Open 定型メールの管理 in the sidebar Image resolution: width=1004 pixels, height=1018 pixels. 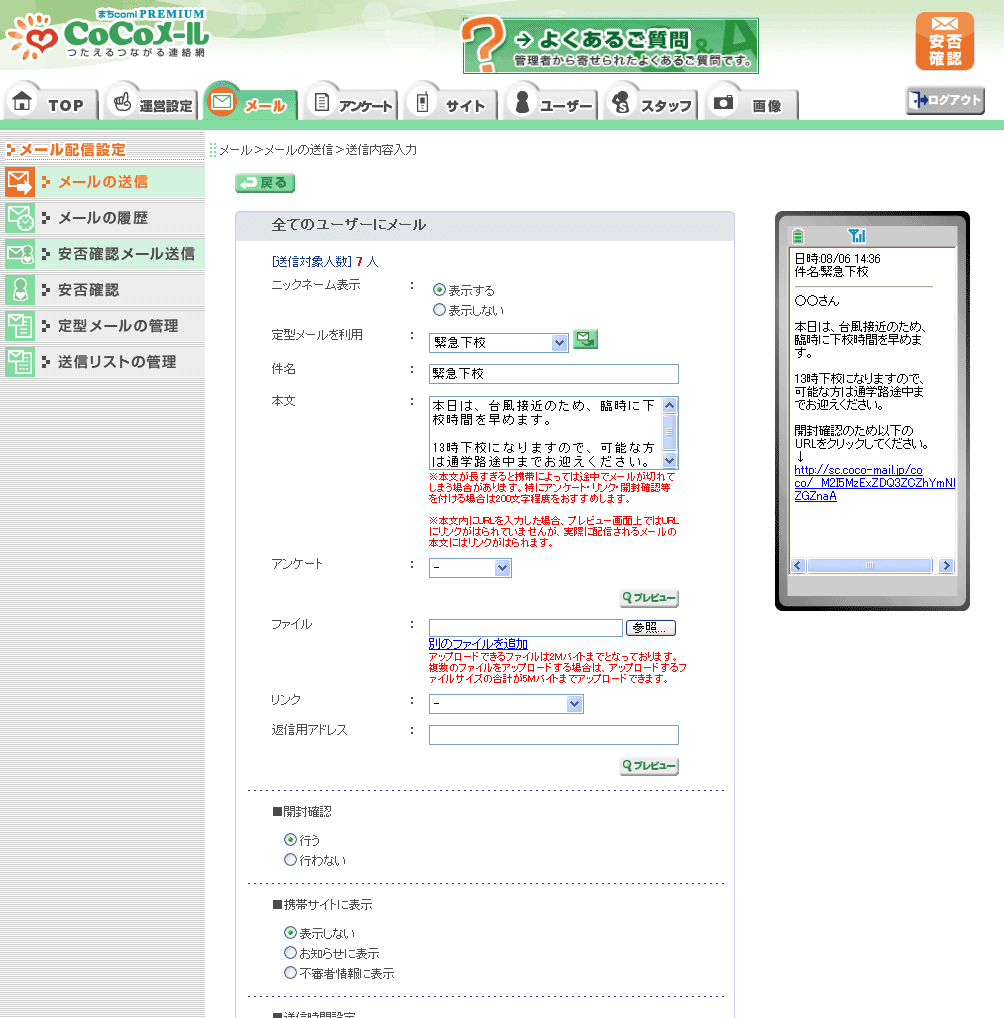(103, 326)
